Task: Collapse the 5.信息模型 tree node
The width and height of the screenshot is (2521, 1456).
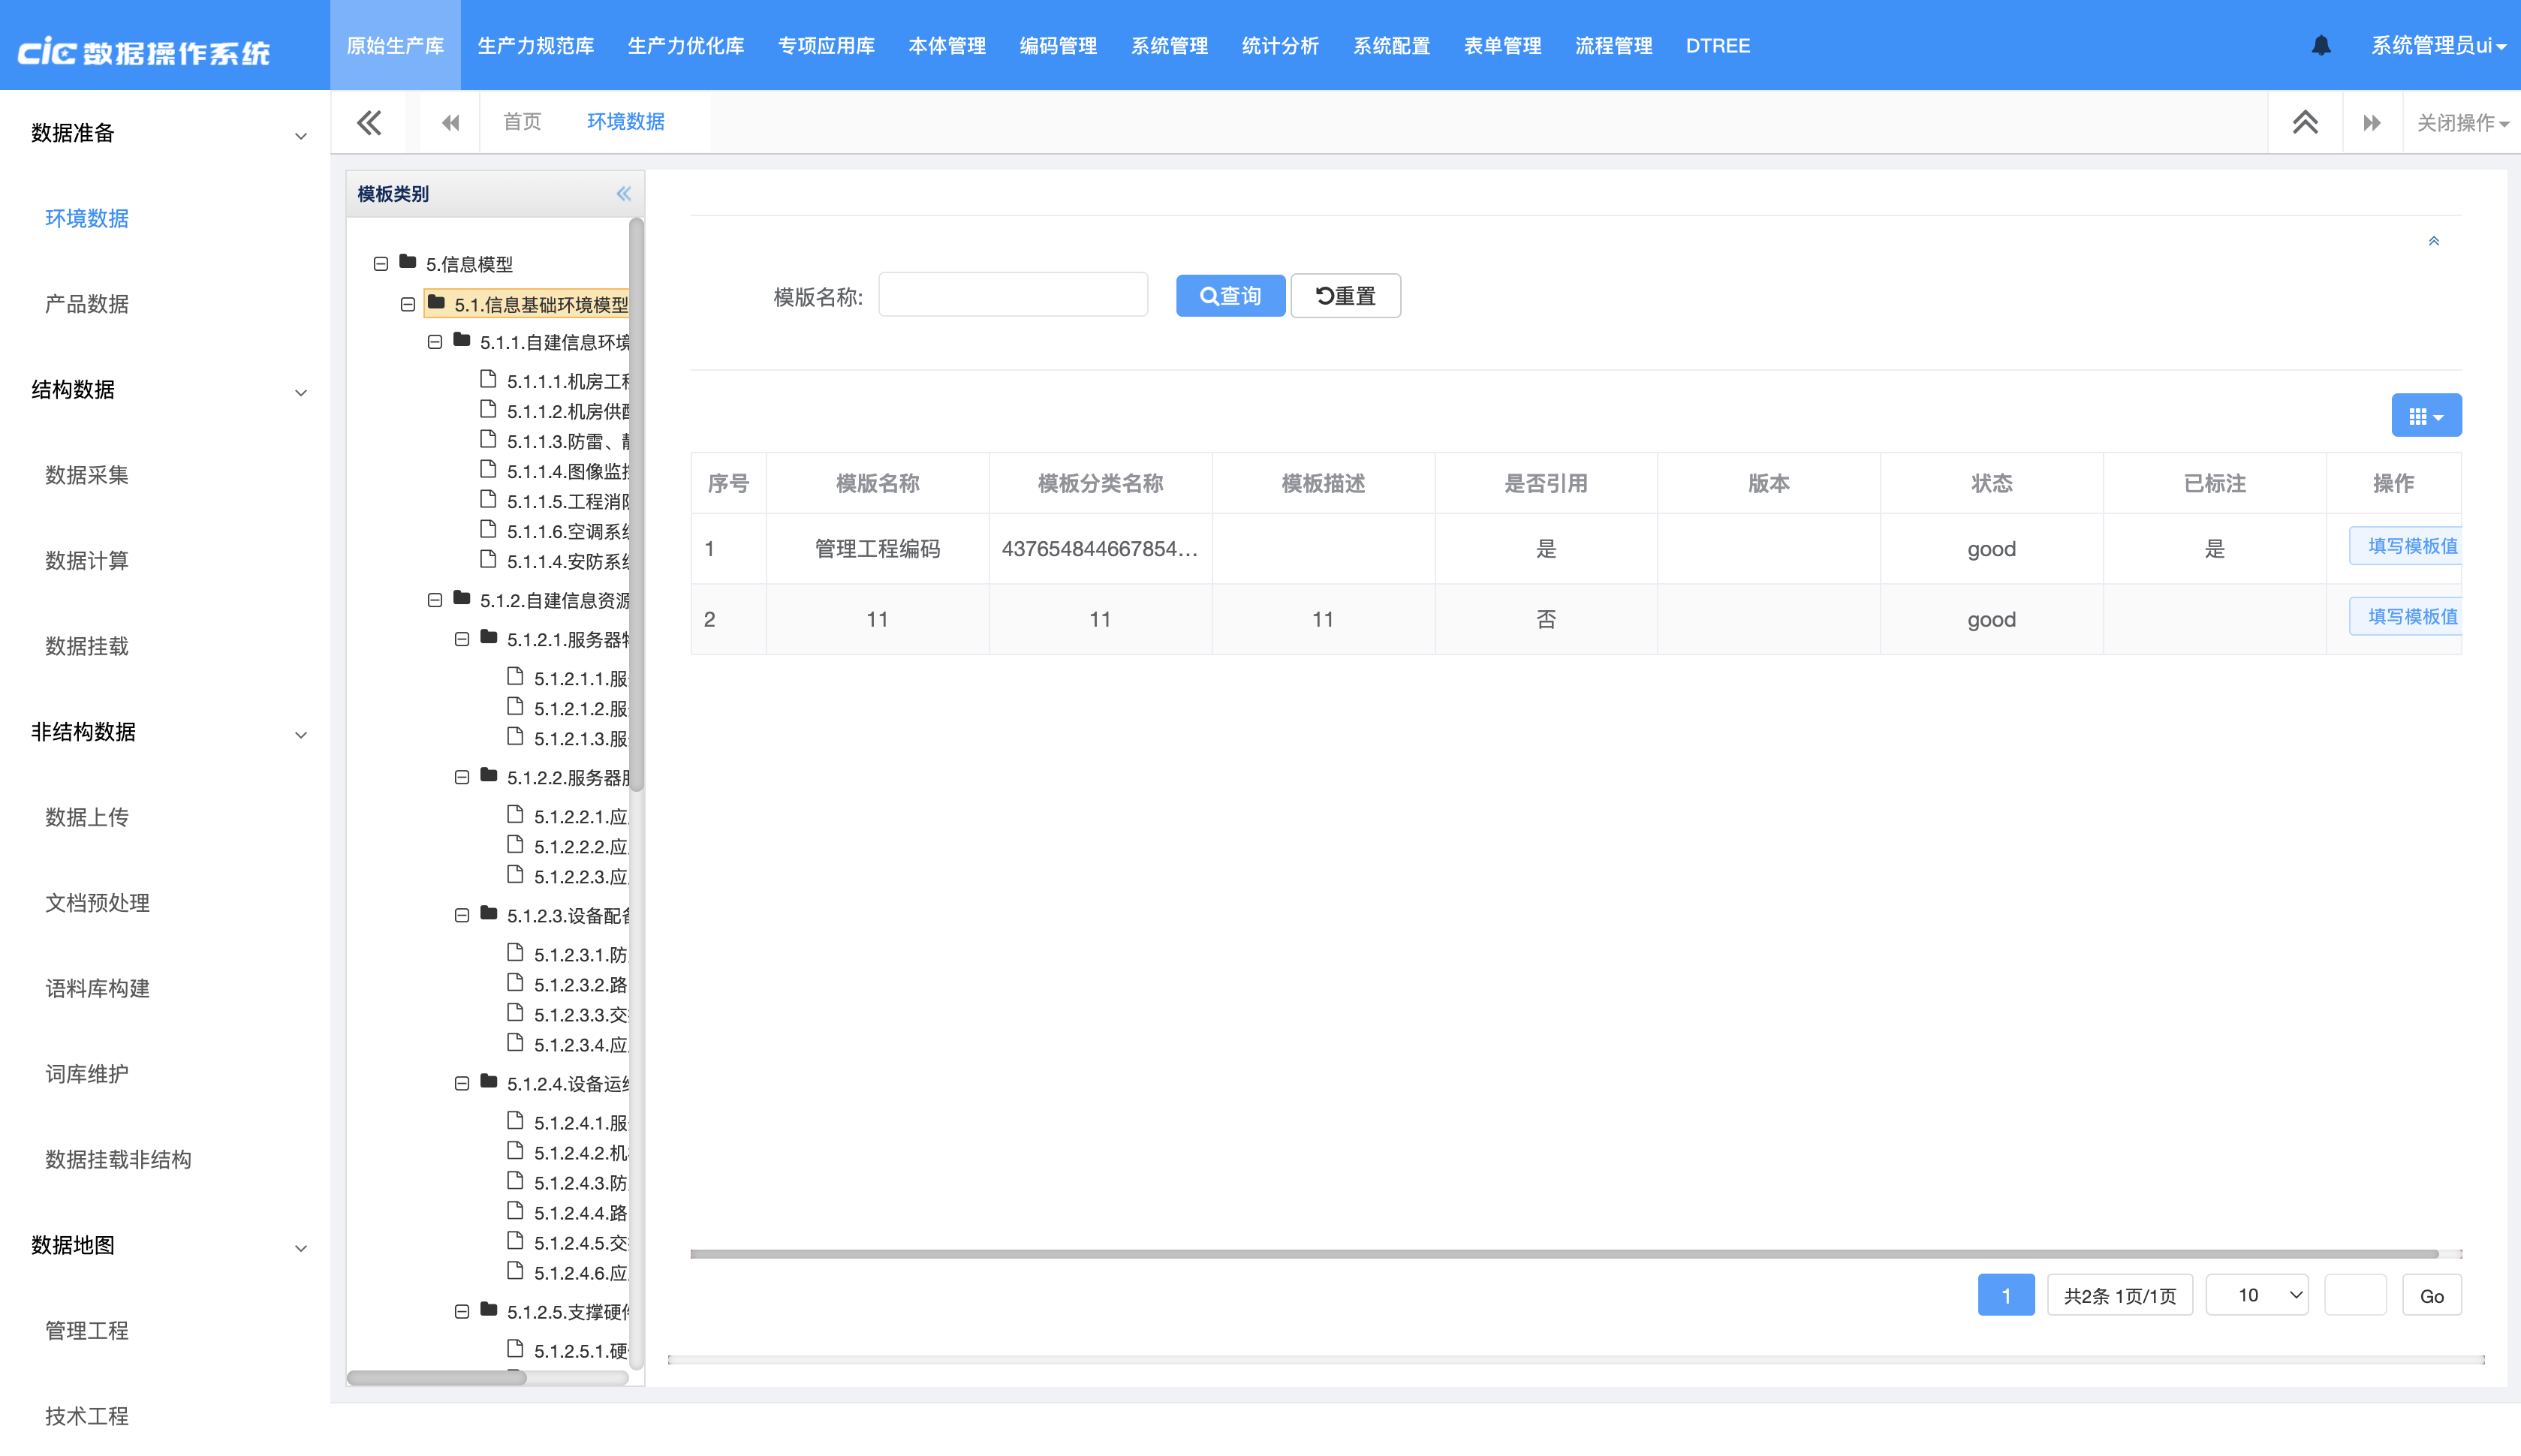Action: pos(381,264)
